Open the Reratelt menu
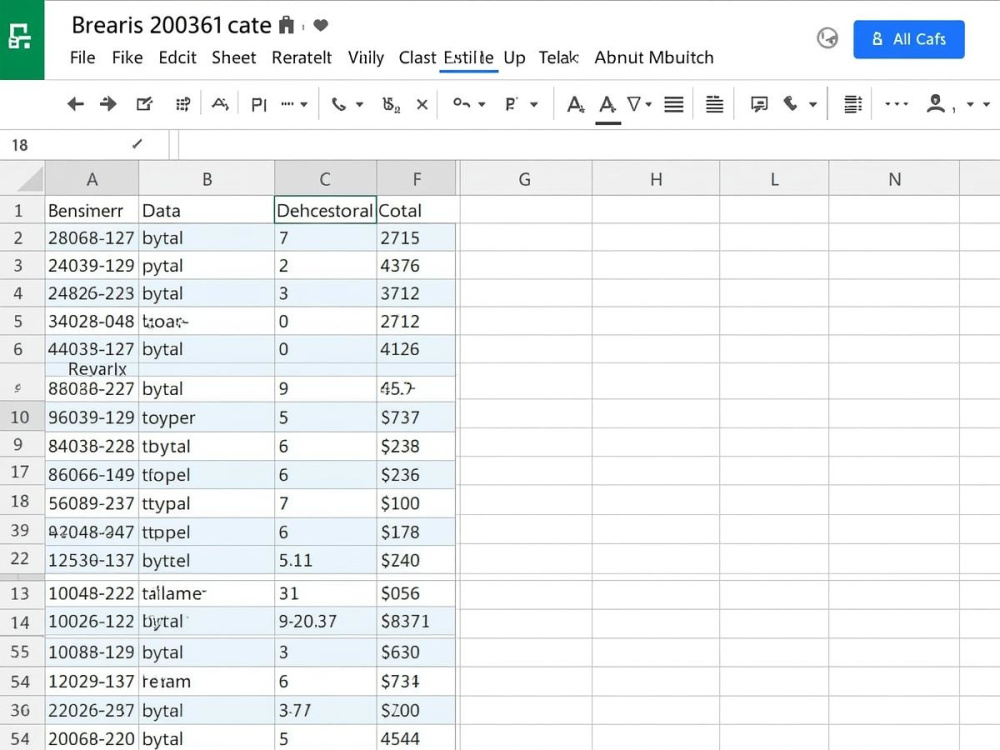The height and width of the screenshot is (750, 1000). tap(302, 57)
